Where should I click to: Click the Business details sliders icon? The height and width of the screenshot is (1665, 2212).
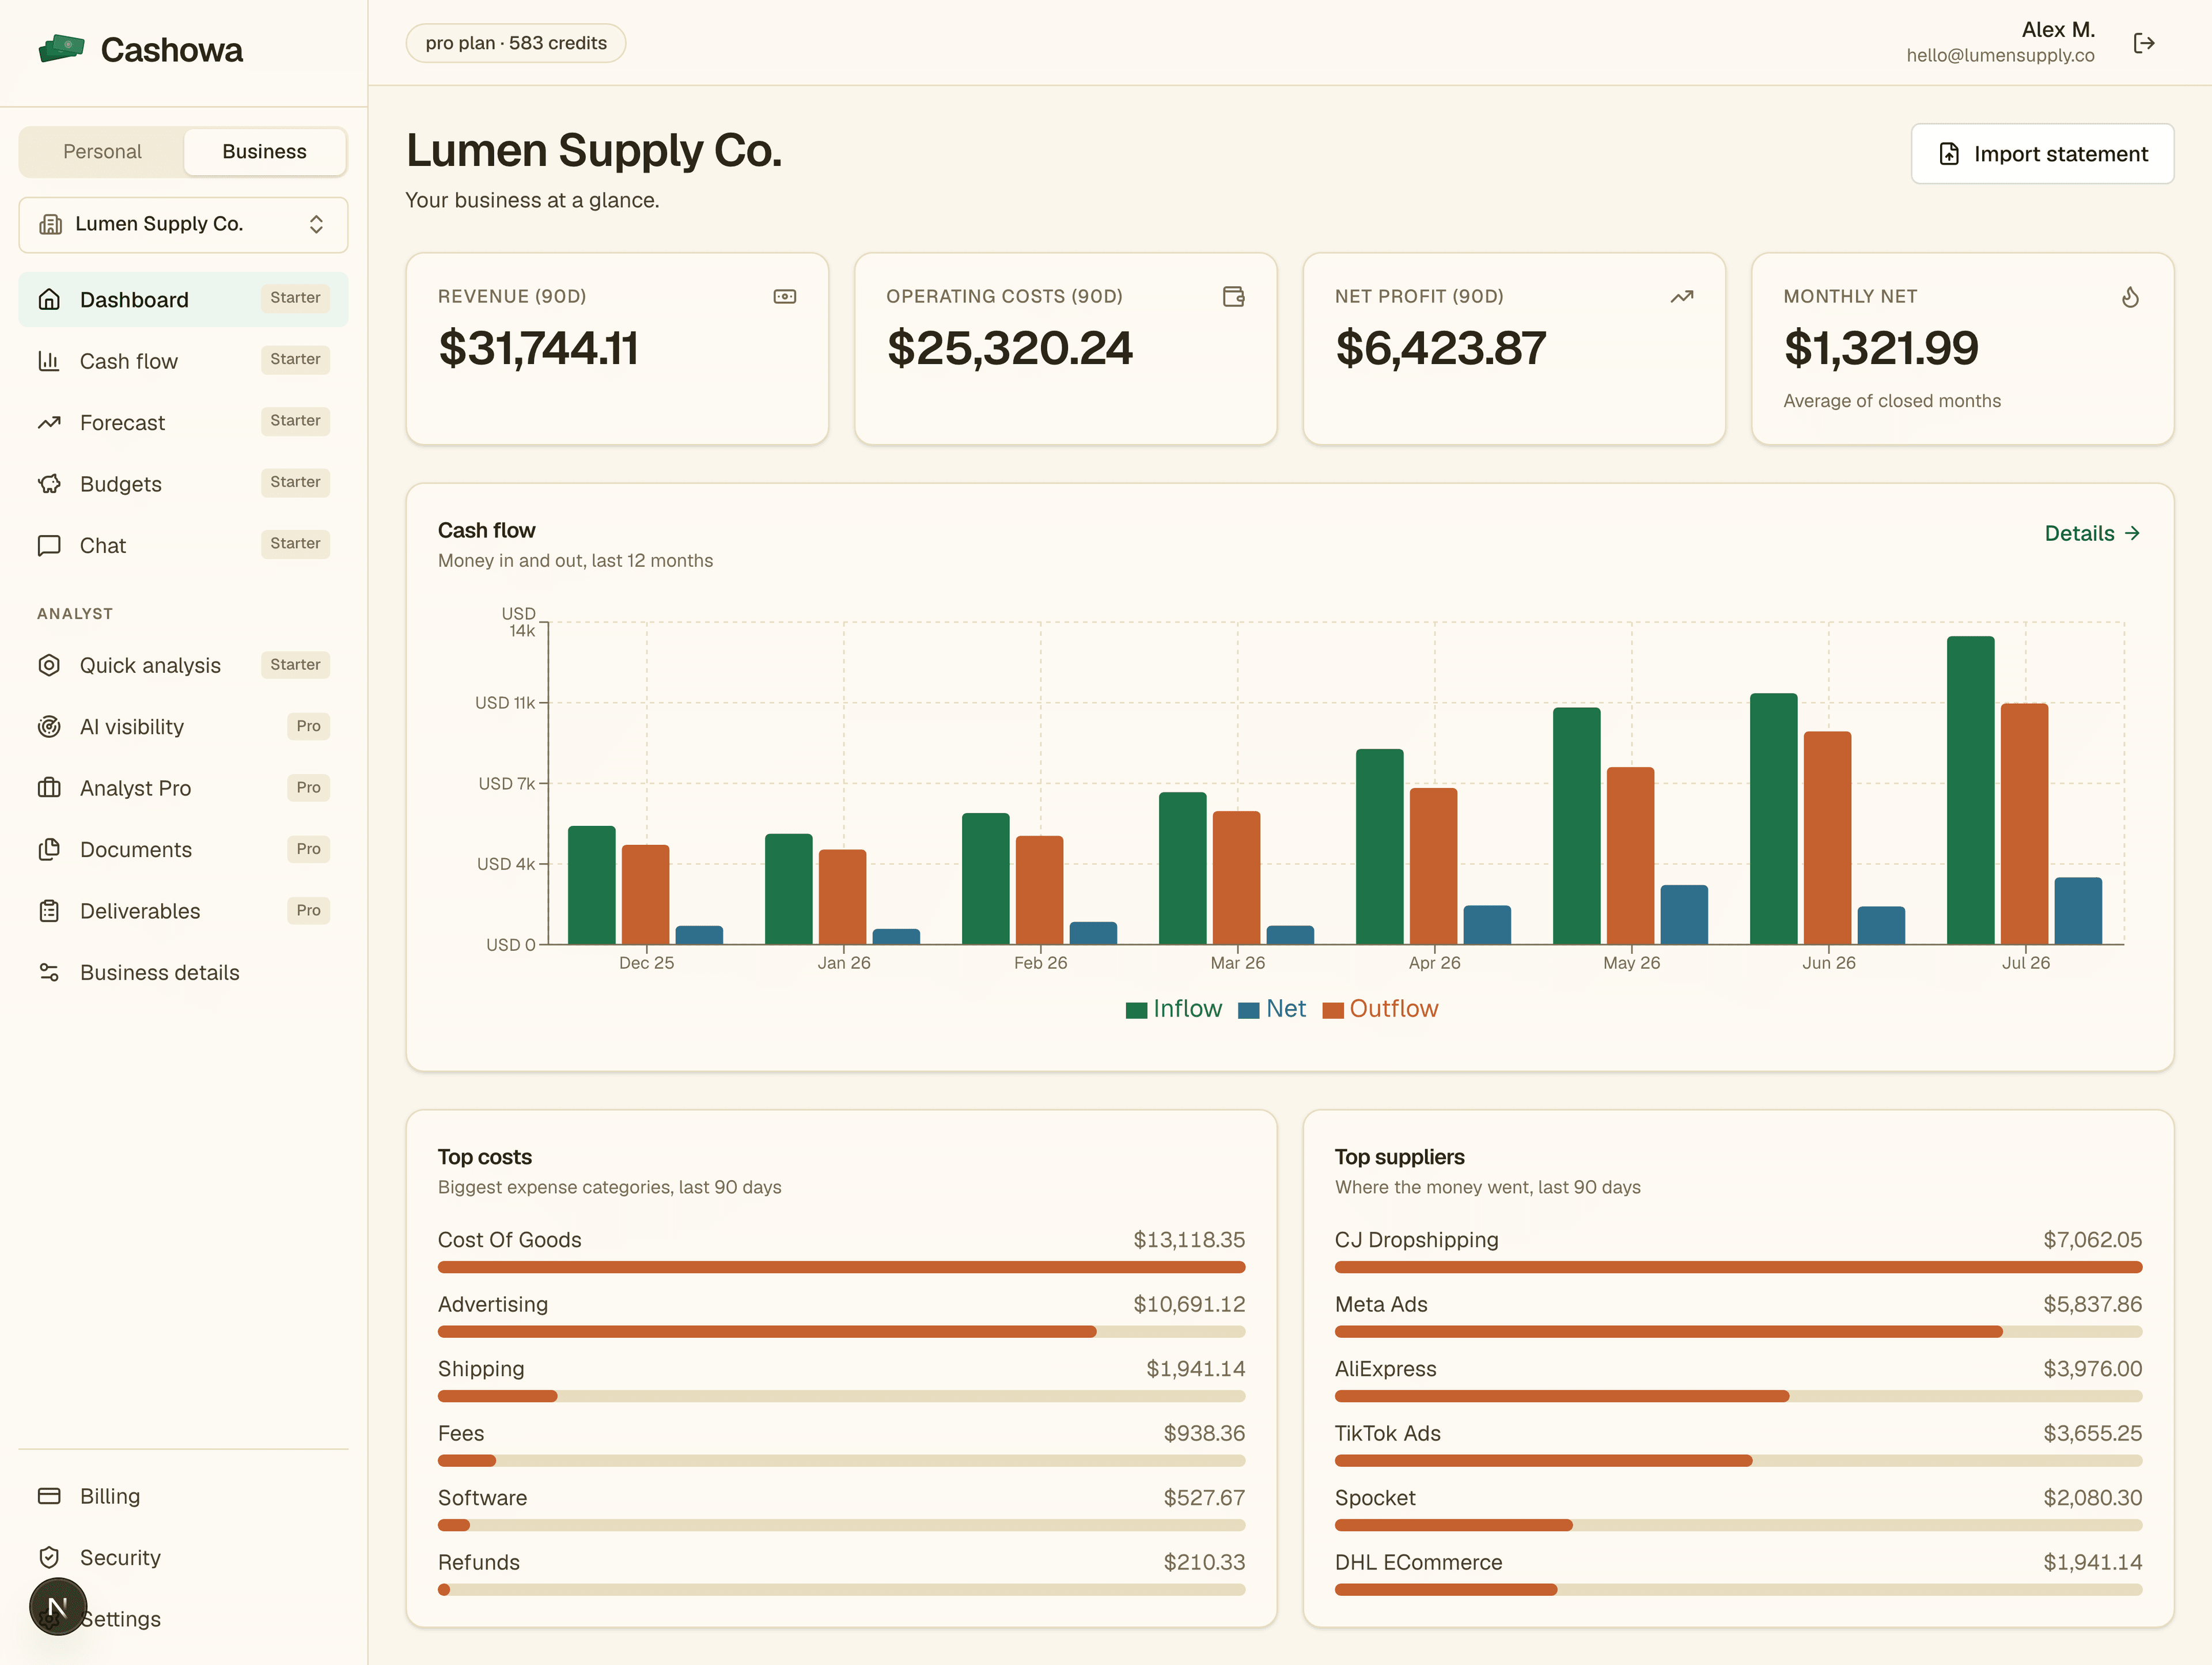click(x=49, y=973)
